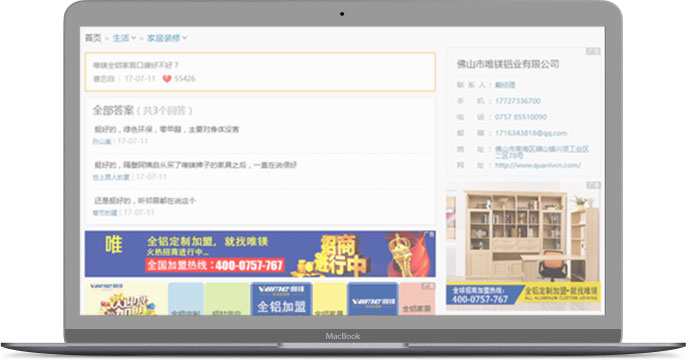
Task: Click the ad tag on bookshelf image
Action: pyautogui.click(x=593, y=185)
